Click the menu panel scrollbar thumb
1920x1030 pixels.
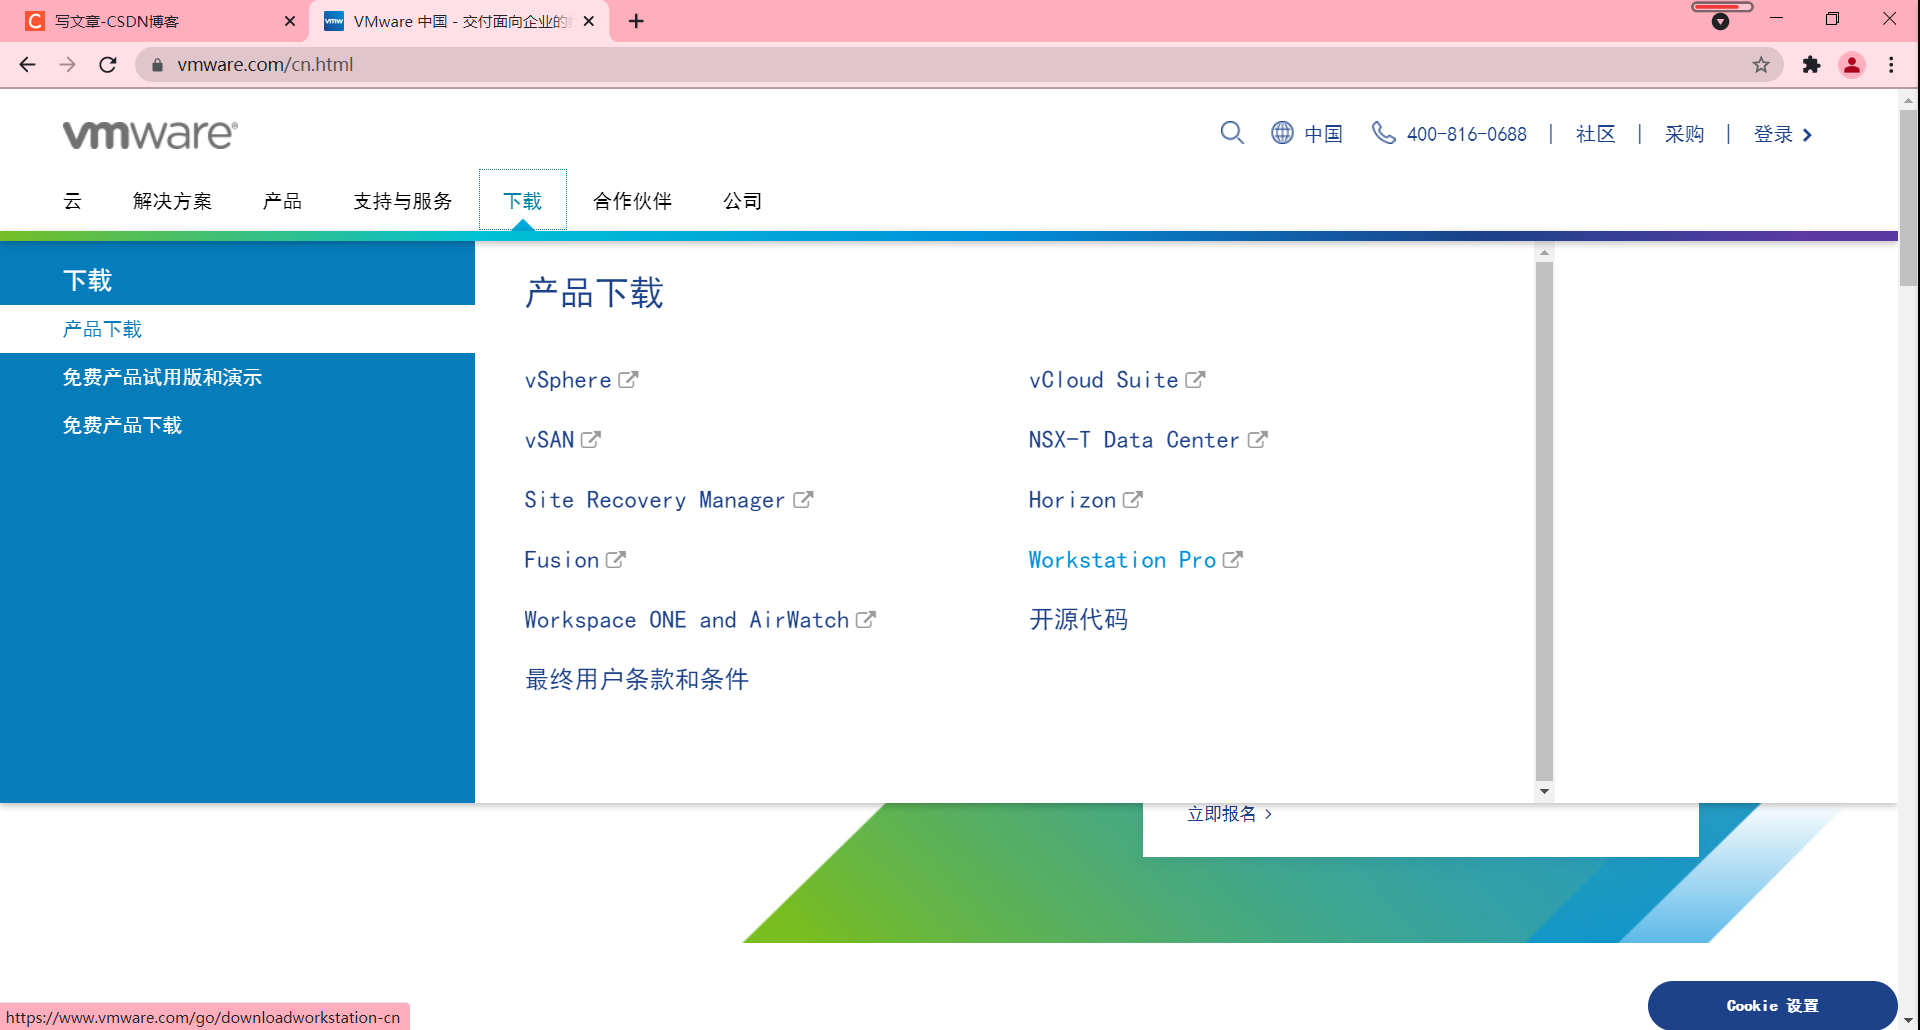1544,520
